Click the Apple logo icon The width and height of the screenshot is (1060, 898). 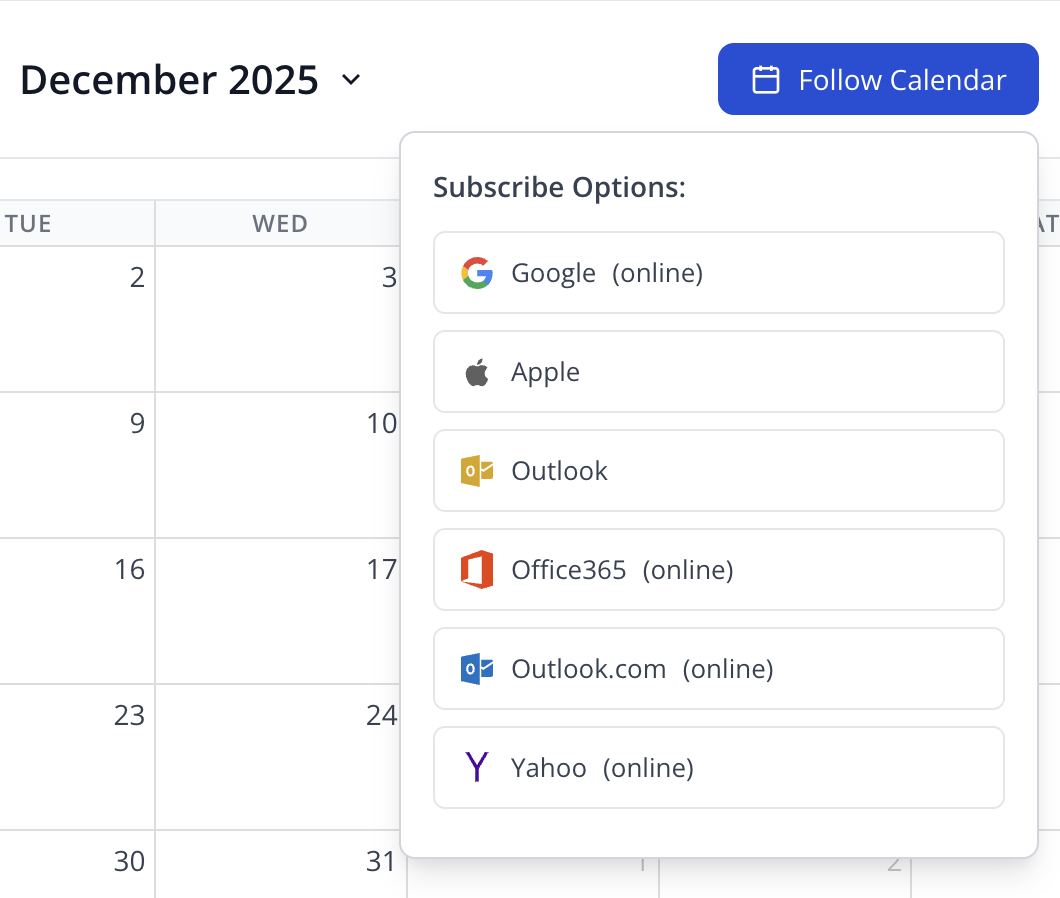pos(477,373)
